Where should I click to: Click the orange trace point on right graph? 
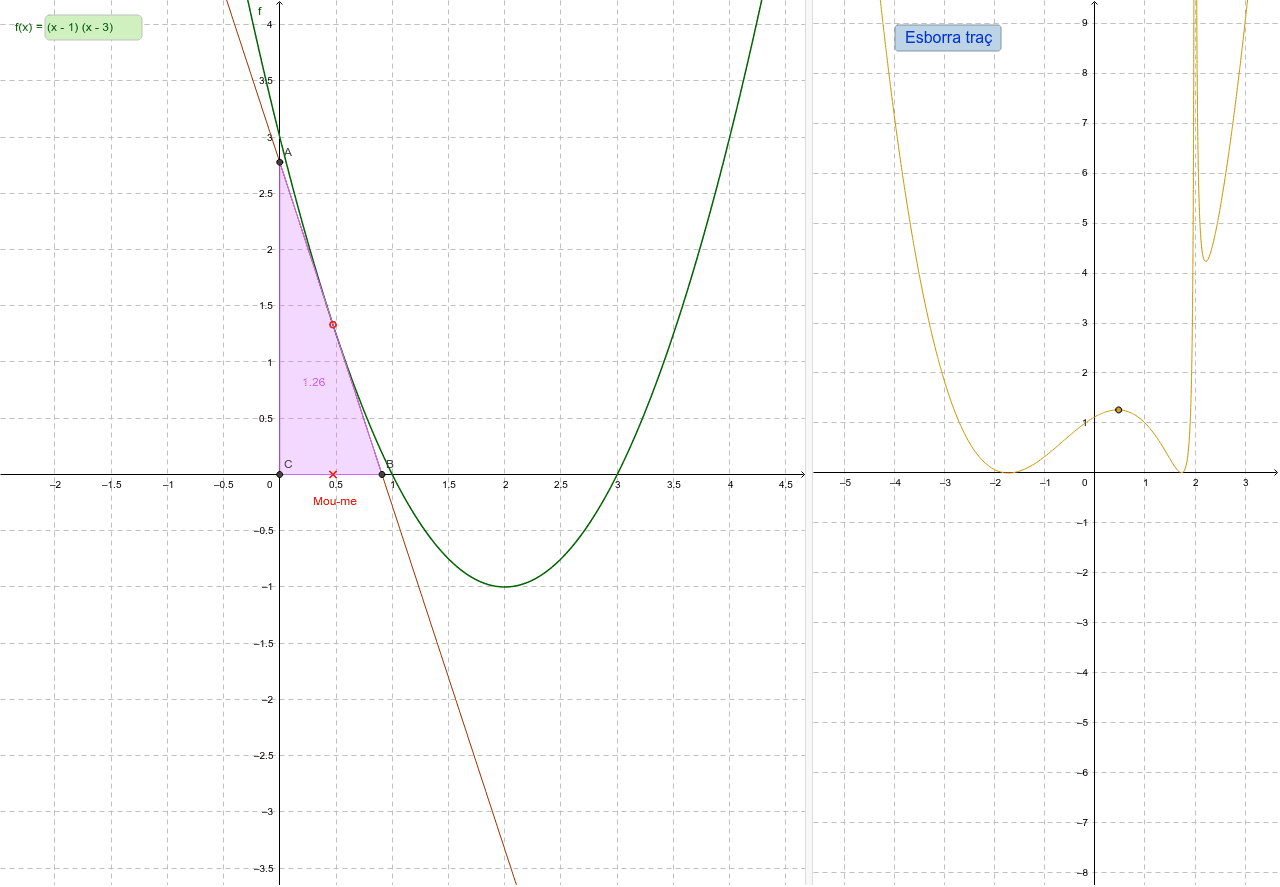(1119, 409)
